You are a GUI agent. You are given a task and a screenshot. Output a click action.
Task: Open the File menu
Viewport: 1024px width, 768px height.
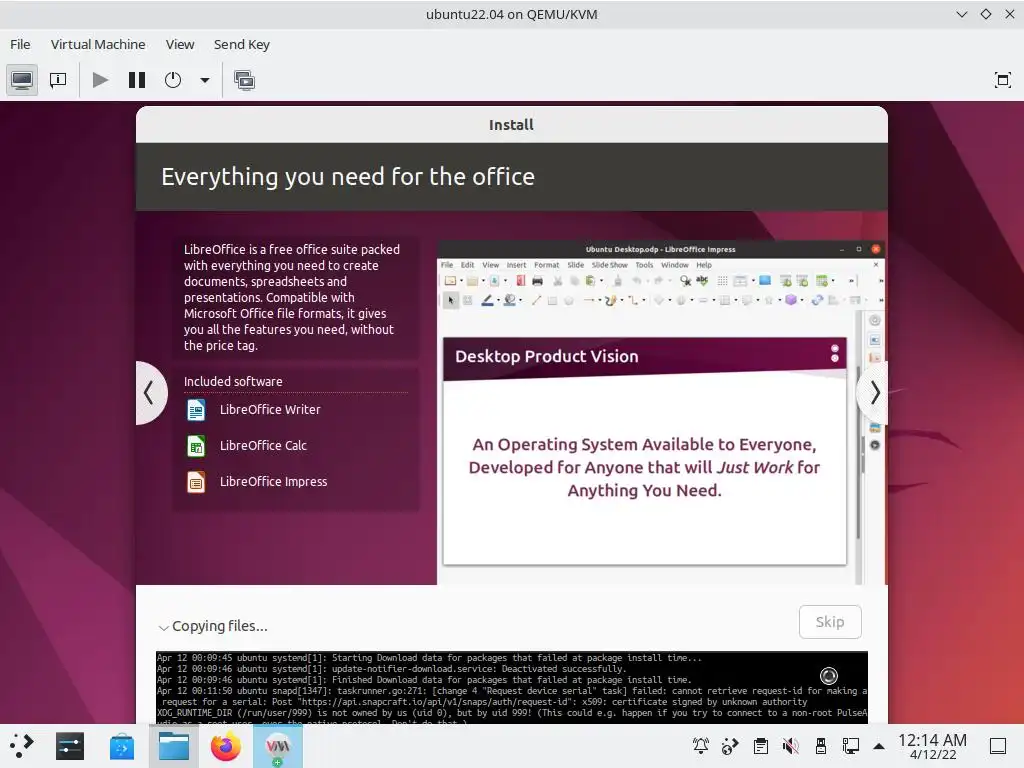pos(20,44)
